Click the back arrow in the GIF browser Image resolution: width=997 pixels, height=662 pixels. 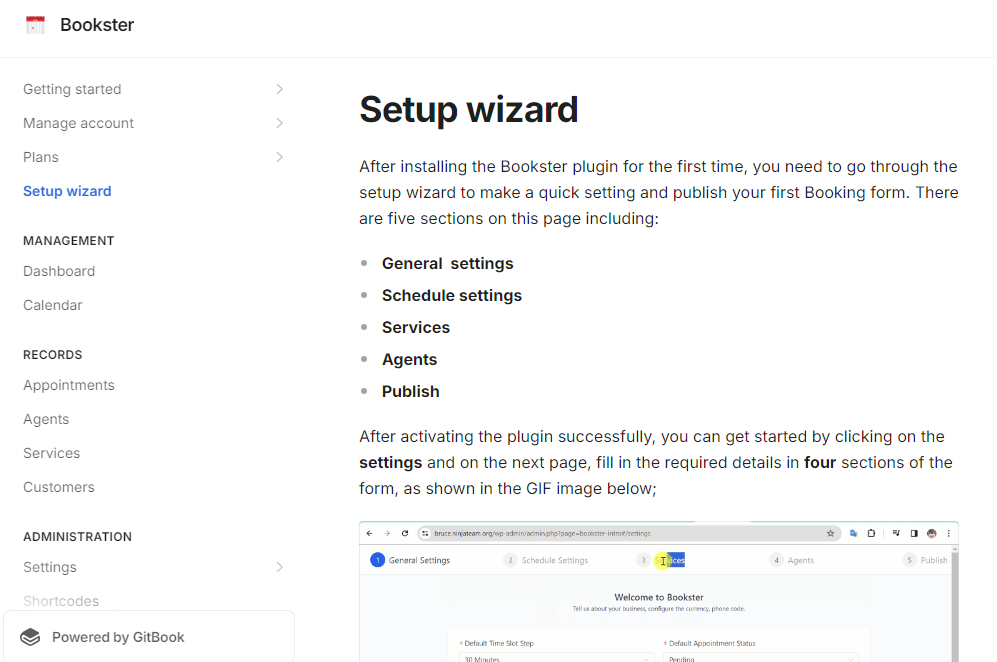(x=369, y=534)
